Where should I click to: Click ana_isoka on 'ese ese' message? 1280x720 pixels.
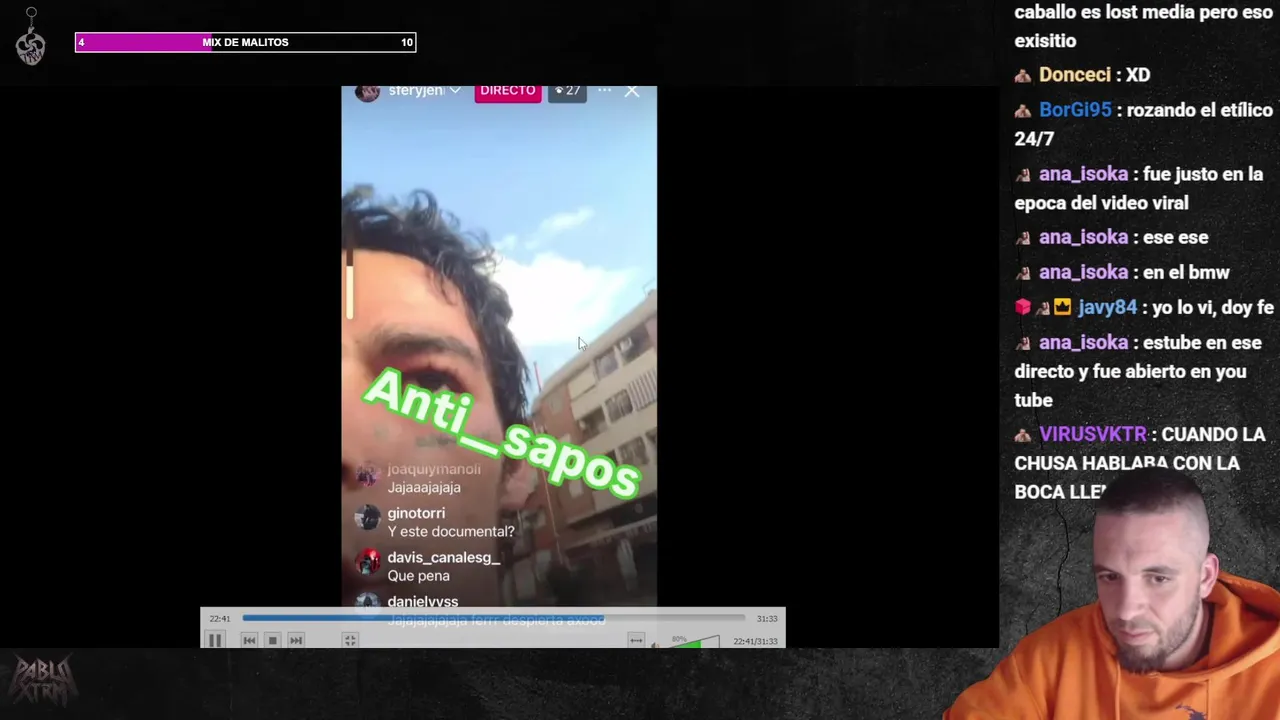(x=1083, y=238)
